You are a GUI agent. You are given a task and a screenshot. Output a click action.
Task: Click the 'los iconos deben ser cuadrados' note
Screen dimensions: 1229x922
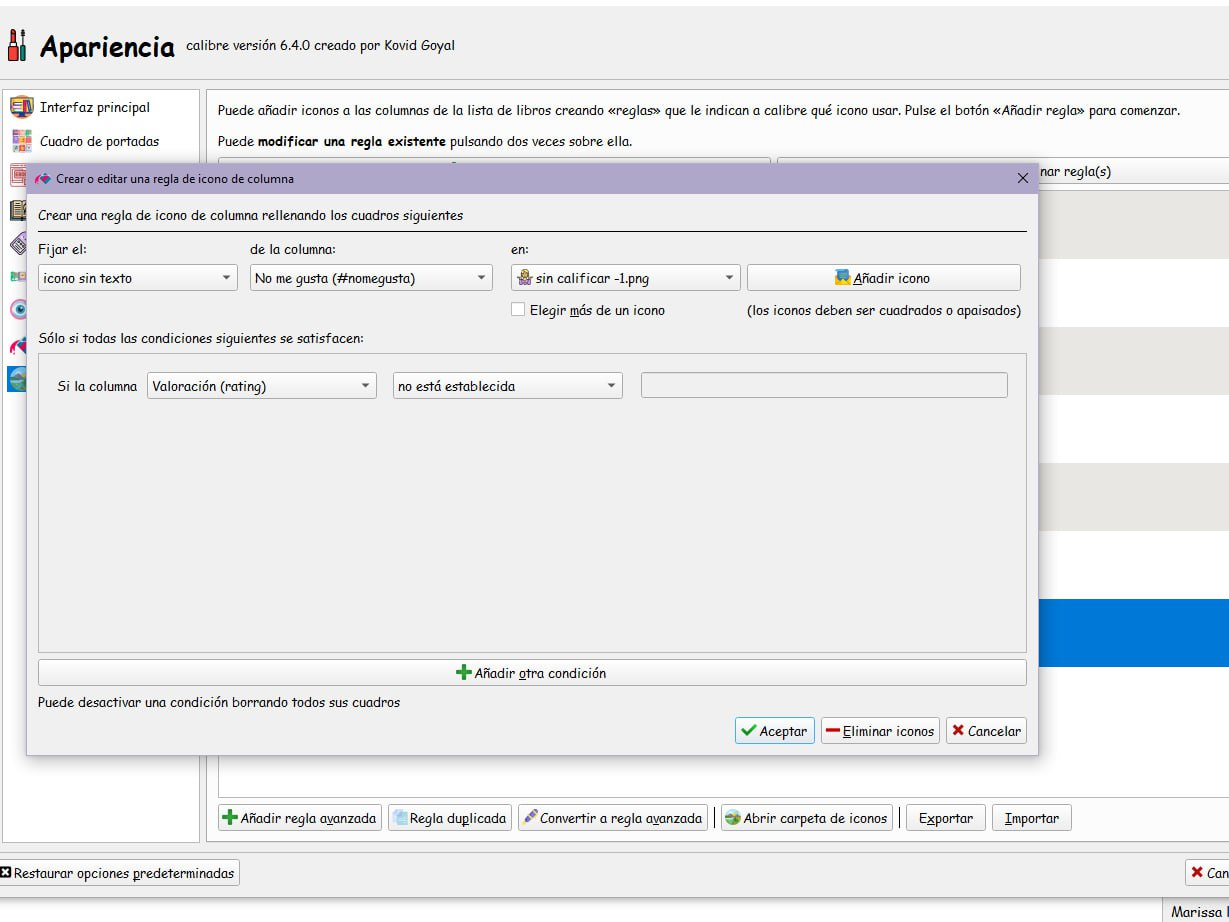[x=884, y=310]
